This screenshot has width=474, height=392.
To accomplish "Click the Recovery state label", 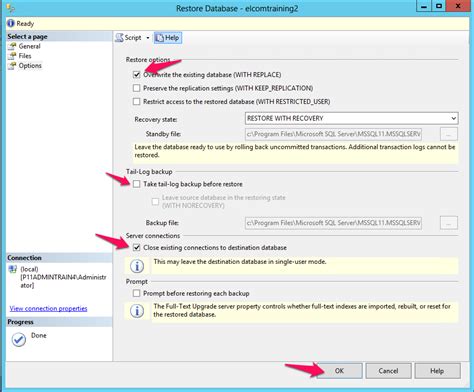I will point(156,119).
